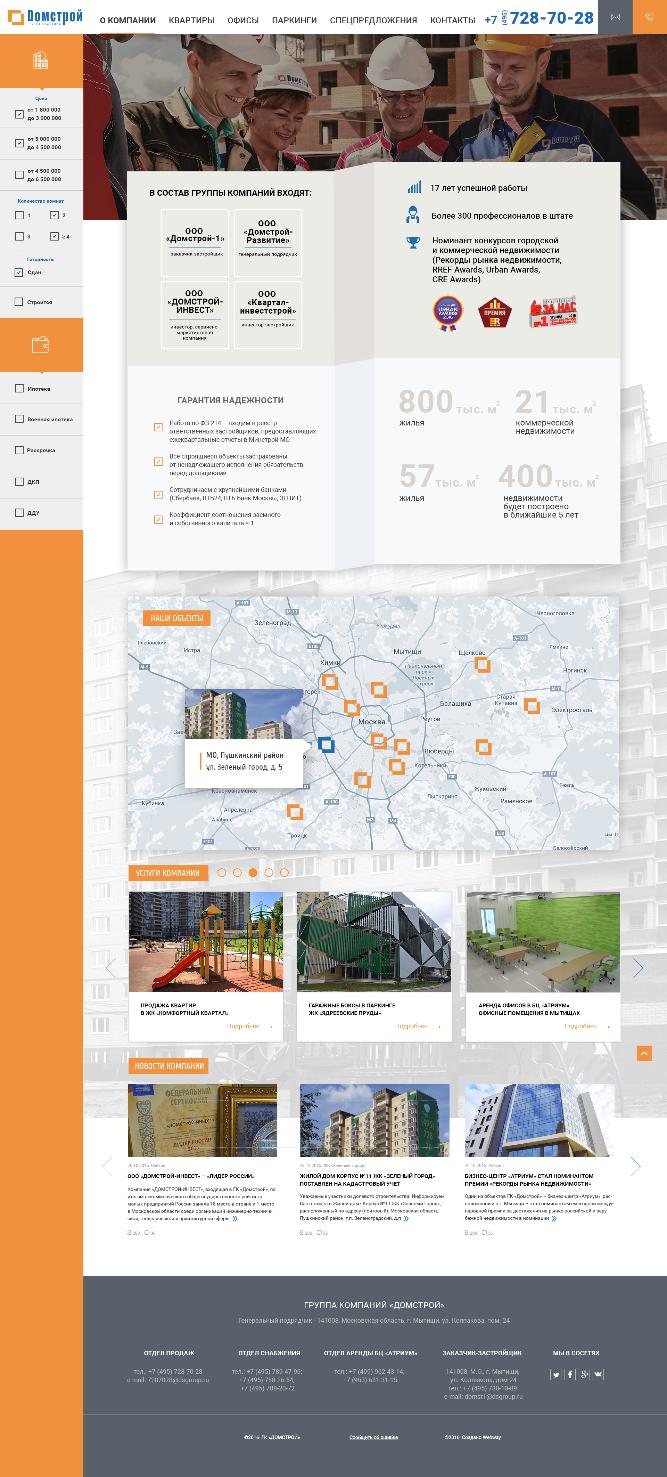
Task: Click the orange header button beside envelope
Action: [x=650, y=17]
